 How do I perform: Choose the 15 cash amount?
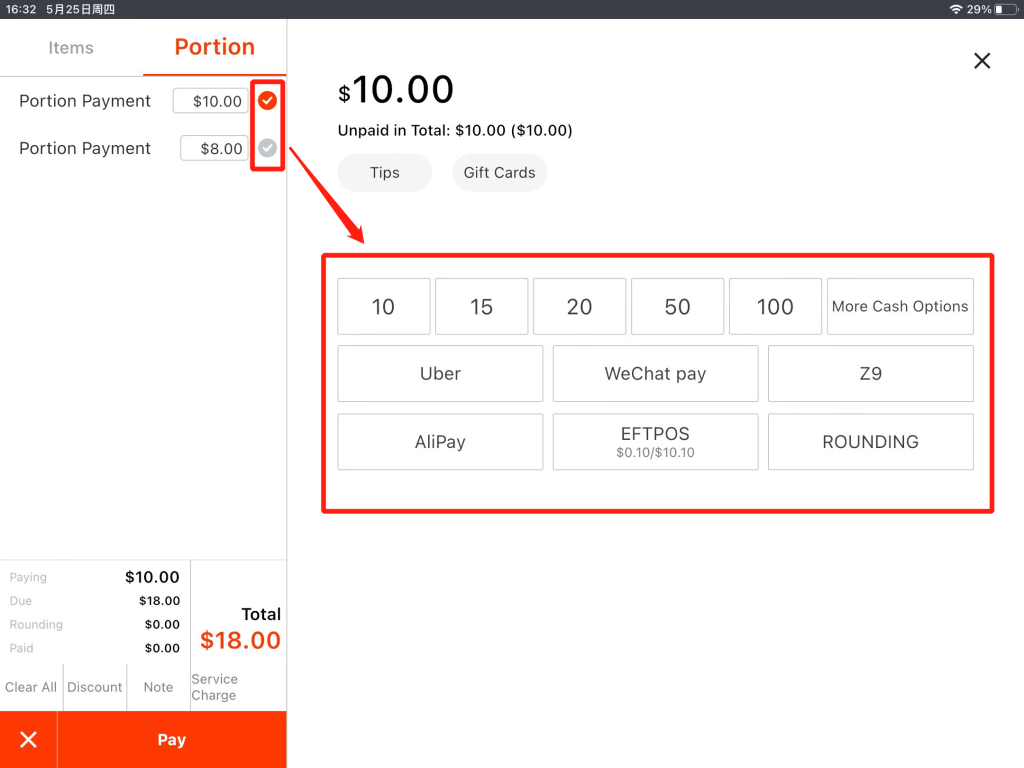coord(481,306)
